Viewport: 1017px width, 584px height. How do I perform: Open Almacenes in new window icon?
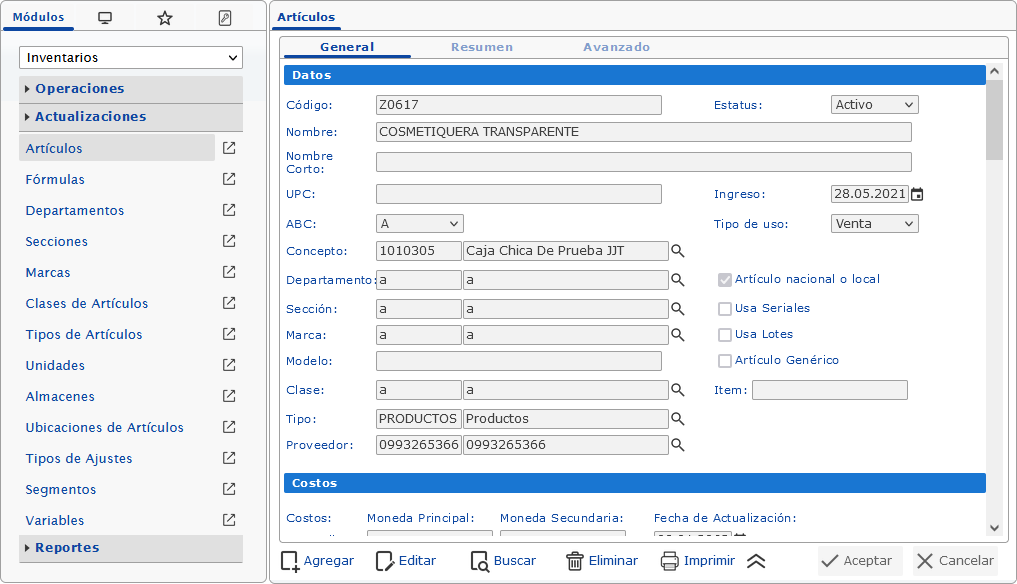(x=229, y=396)
